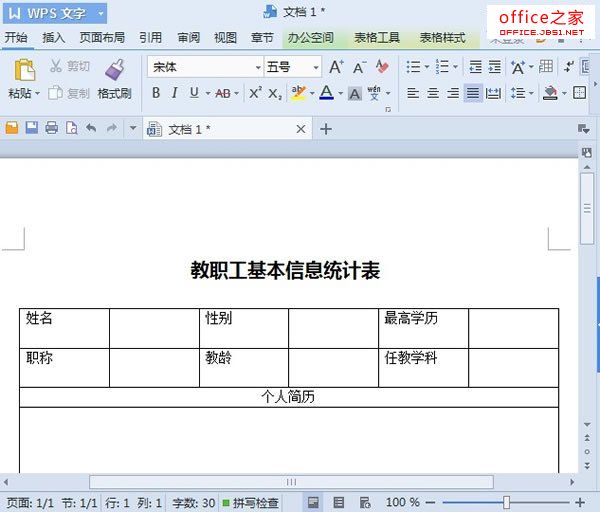
Task: Open the 视图 ribbon tab
Action: click(225, 38)
